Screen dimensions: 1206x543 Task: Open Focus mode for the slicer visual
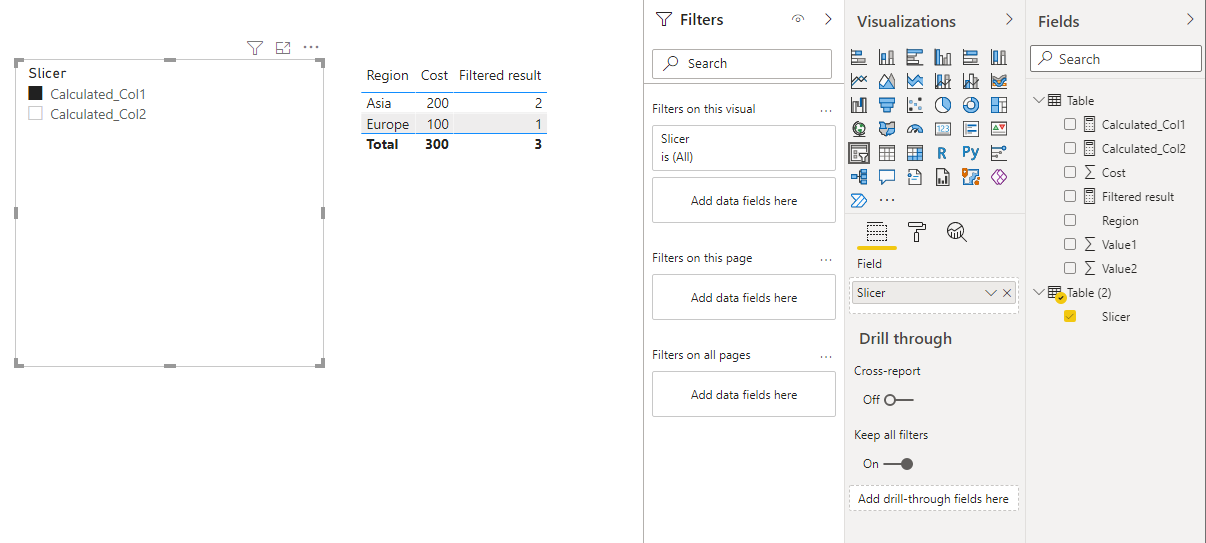(283, 47)
